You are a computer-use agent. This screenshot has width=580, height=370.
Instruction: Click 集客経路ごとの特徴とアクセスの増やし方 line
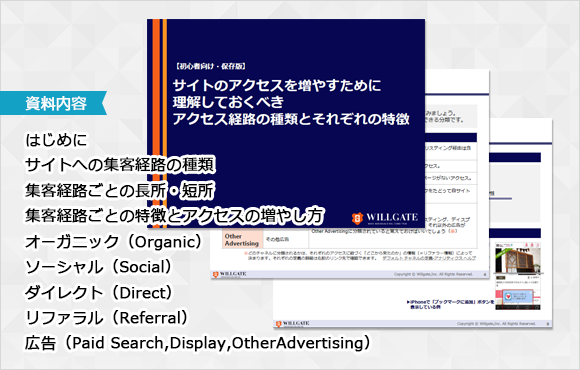[174, 216]
